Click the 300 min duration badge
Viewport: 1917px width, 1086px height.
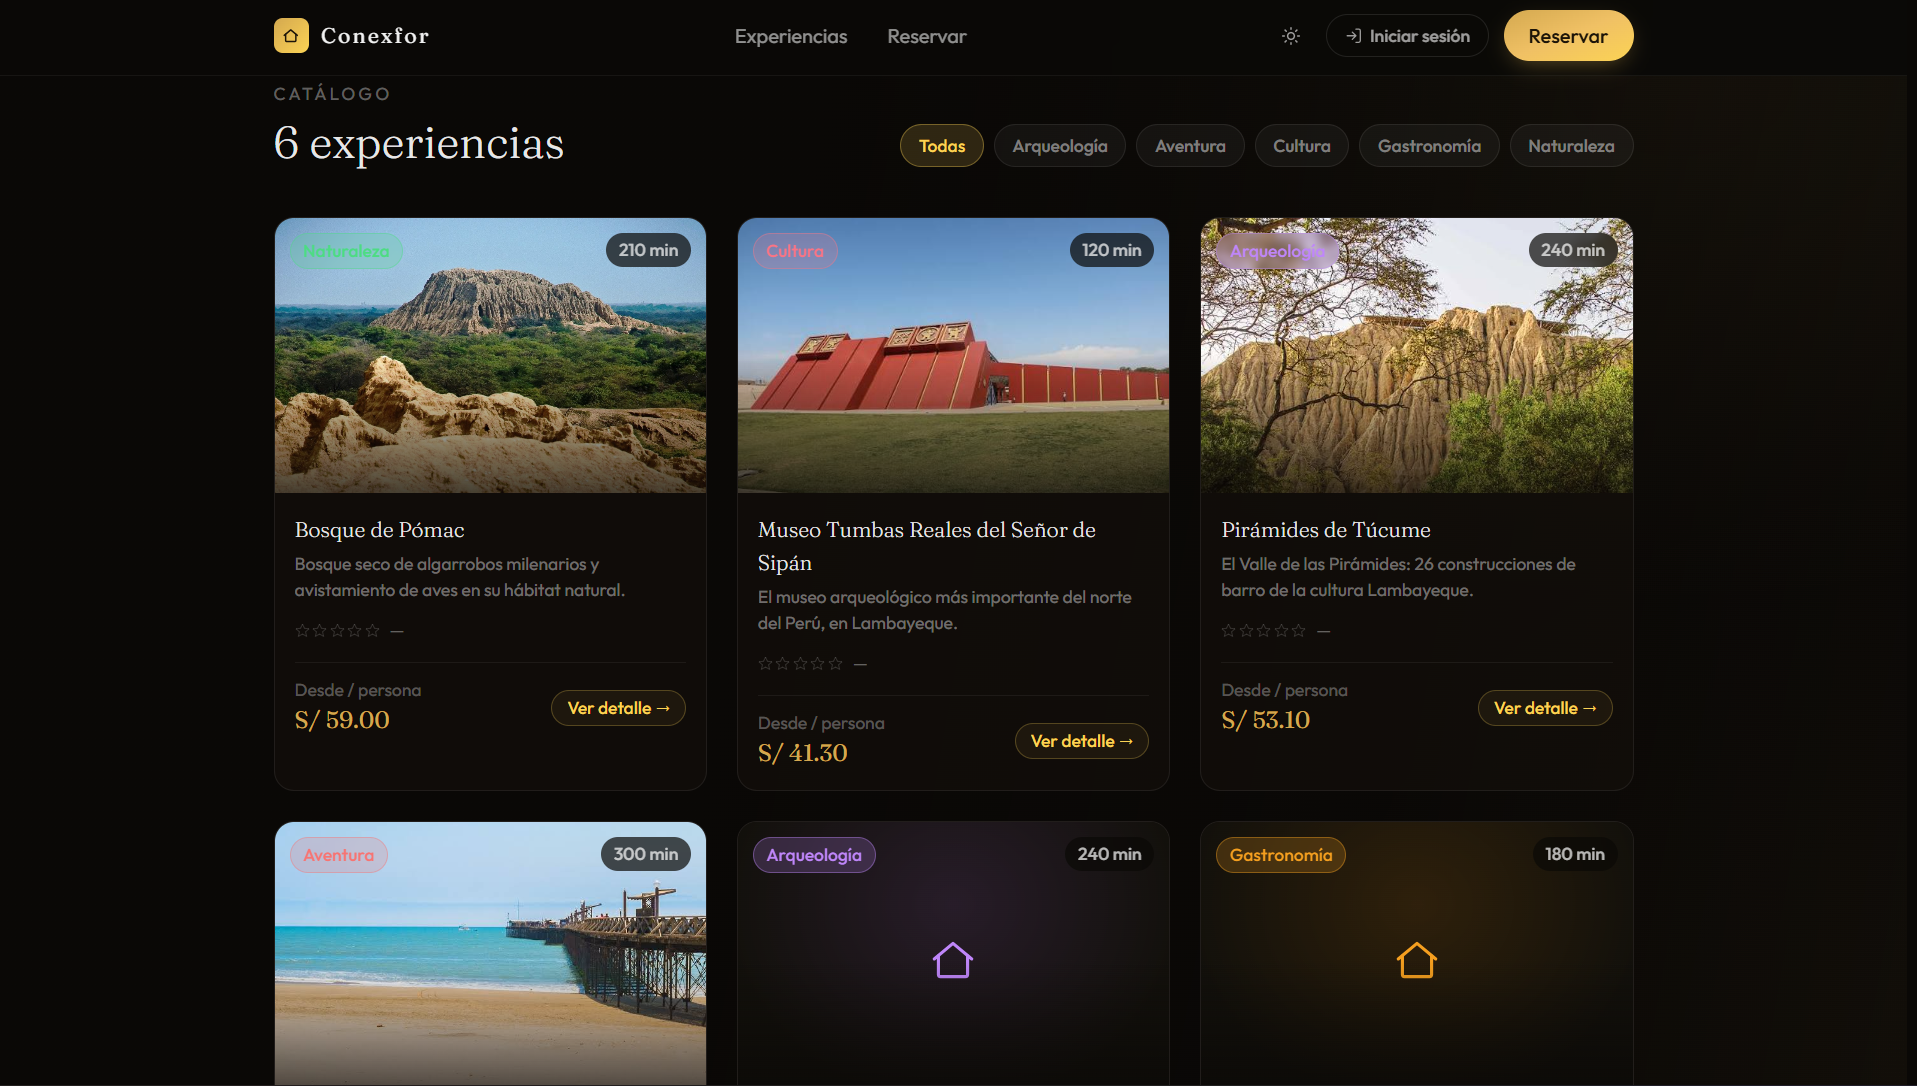(645, 854)
